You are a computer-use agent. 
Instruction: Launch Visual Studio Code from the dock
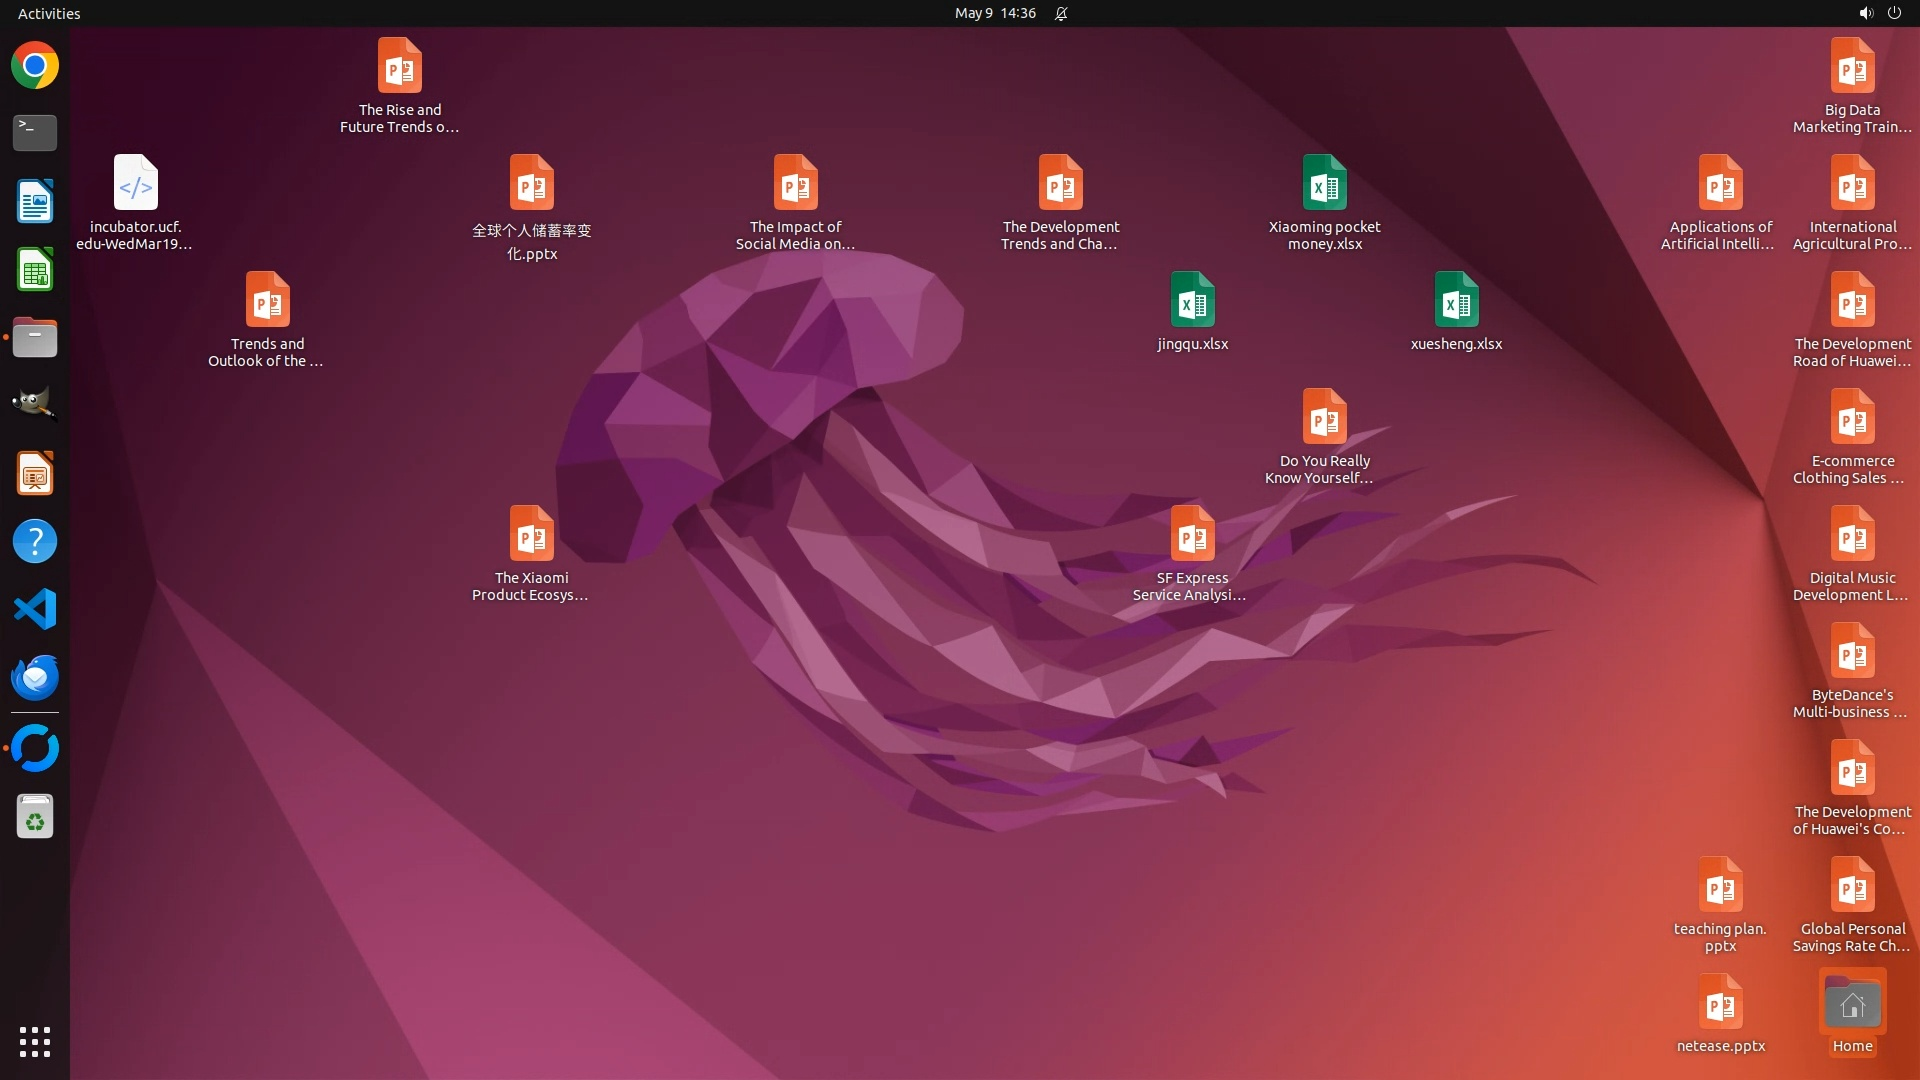pyautogui.click(x=35, y=609)
